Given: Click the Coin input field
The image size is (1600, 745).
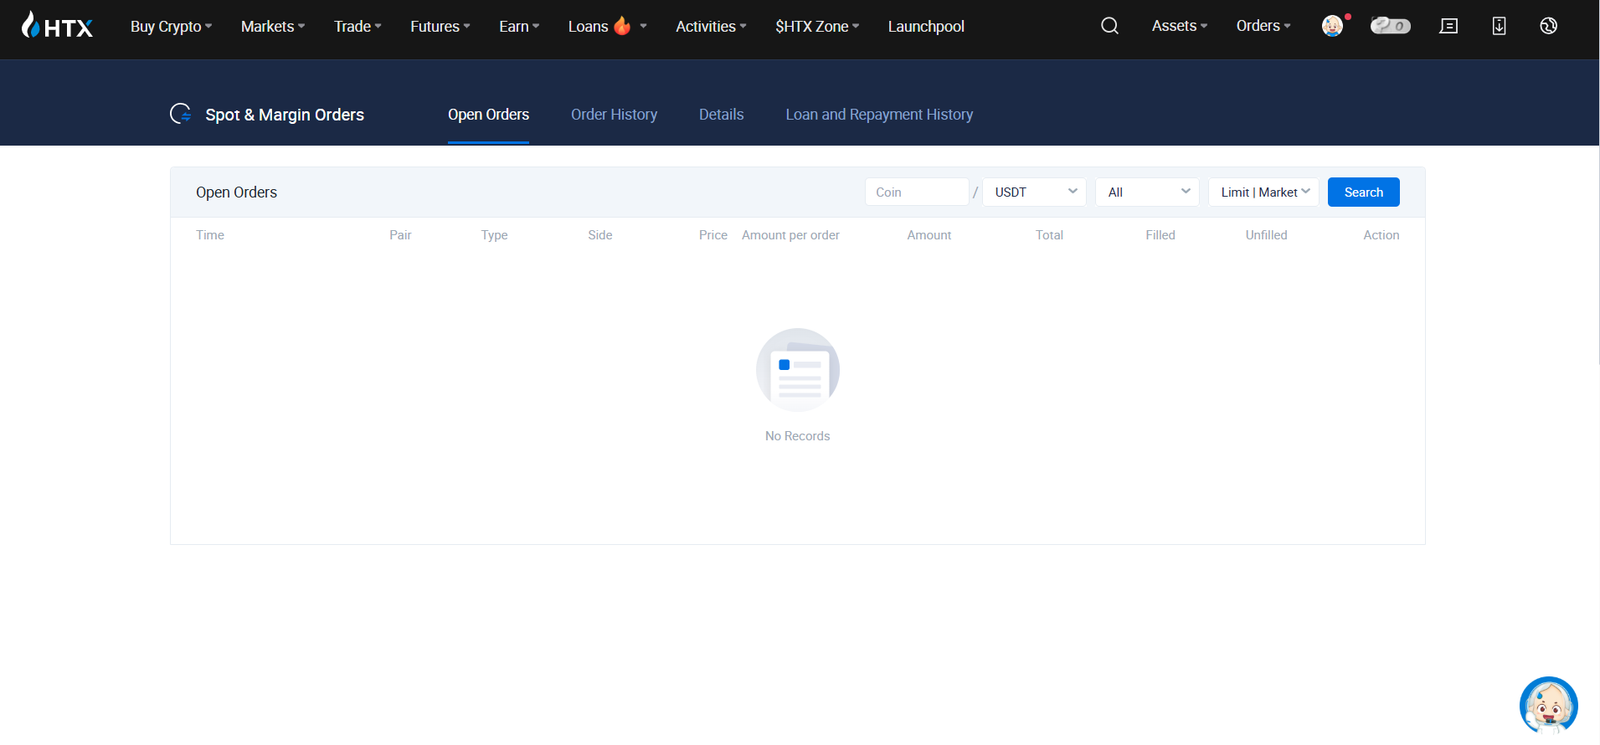Looking at the screenshot, I should click(x=916, y=192).
